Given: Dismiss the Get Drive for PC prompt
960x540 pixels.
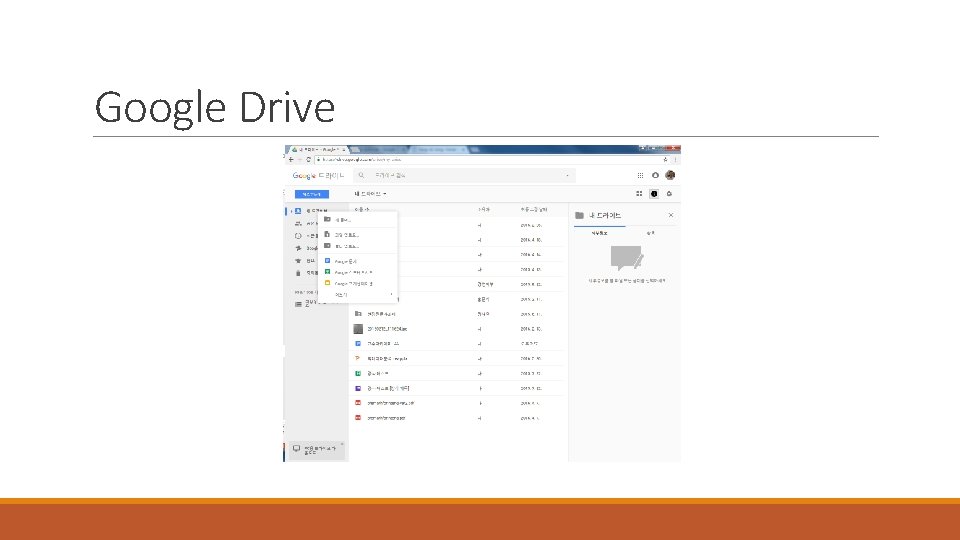Looking at the screenshot, I should [x=342, y=444].
